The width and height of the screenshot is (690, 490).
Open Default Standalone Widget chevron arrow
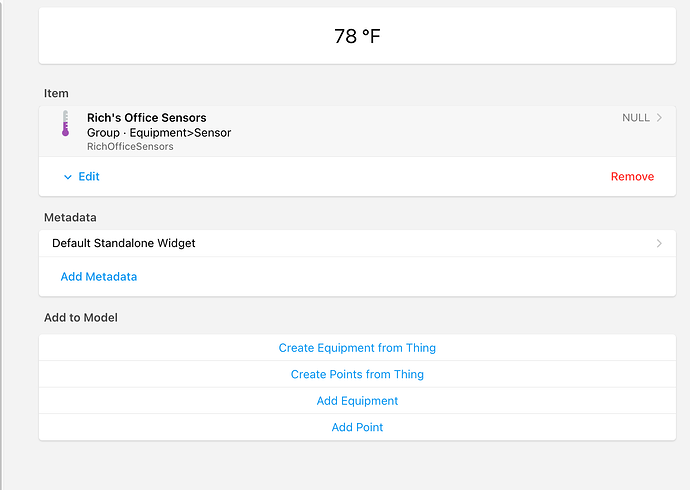(x=659, y=243)
